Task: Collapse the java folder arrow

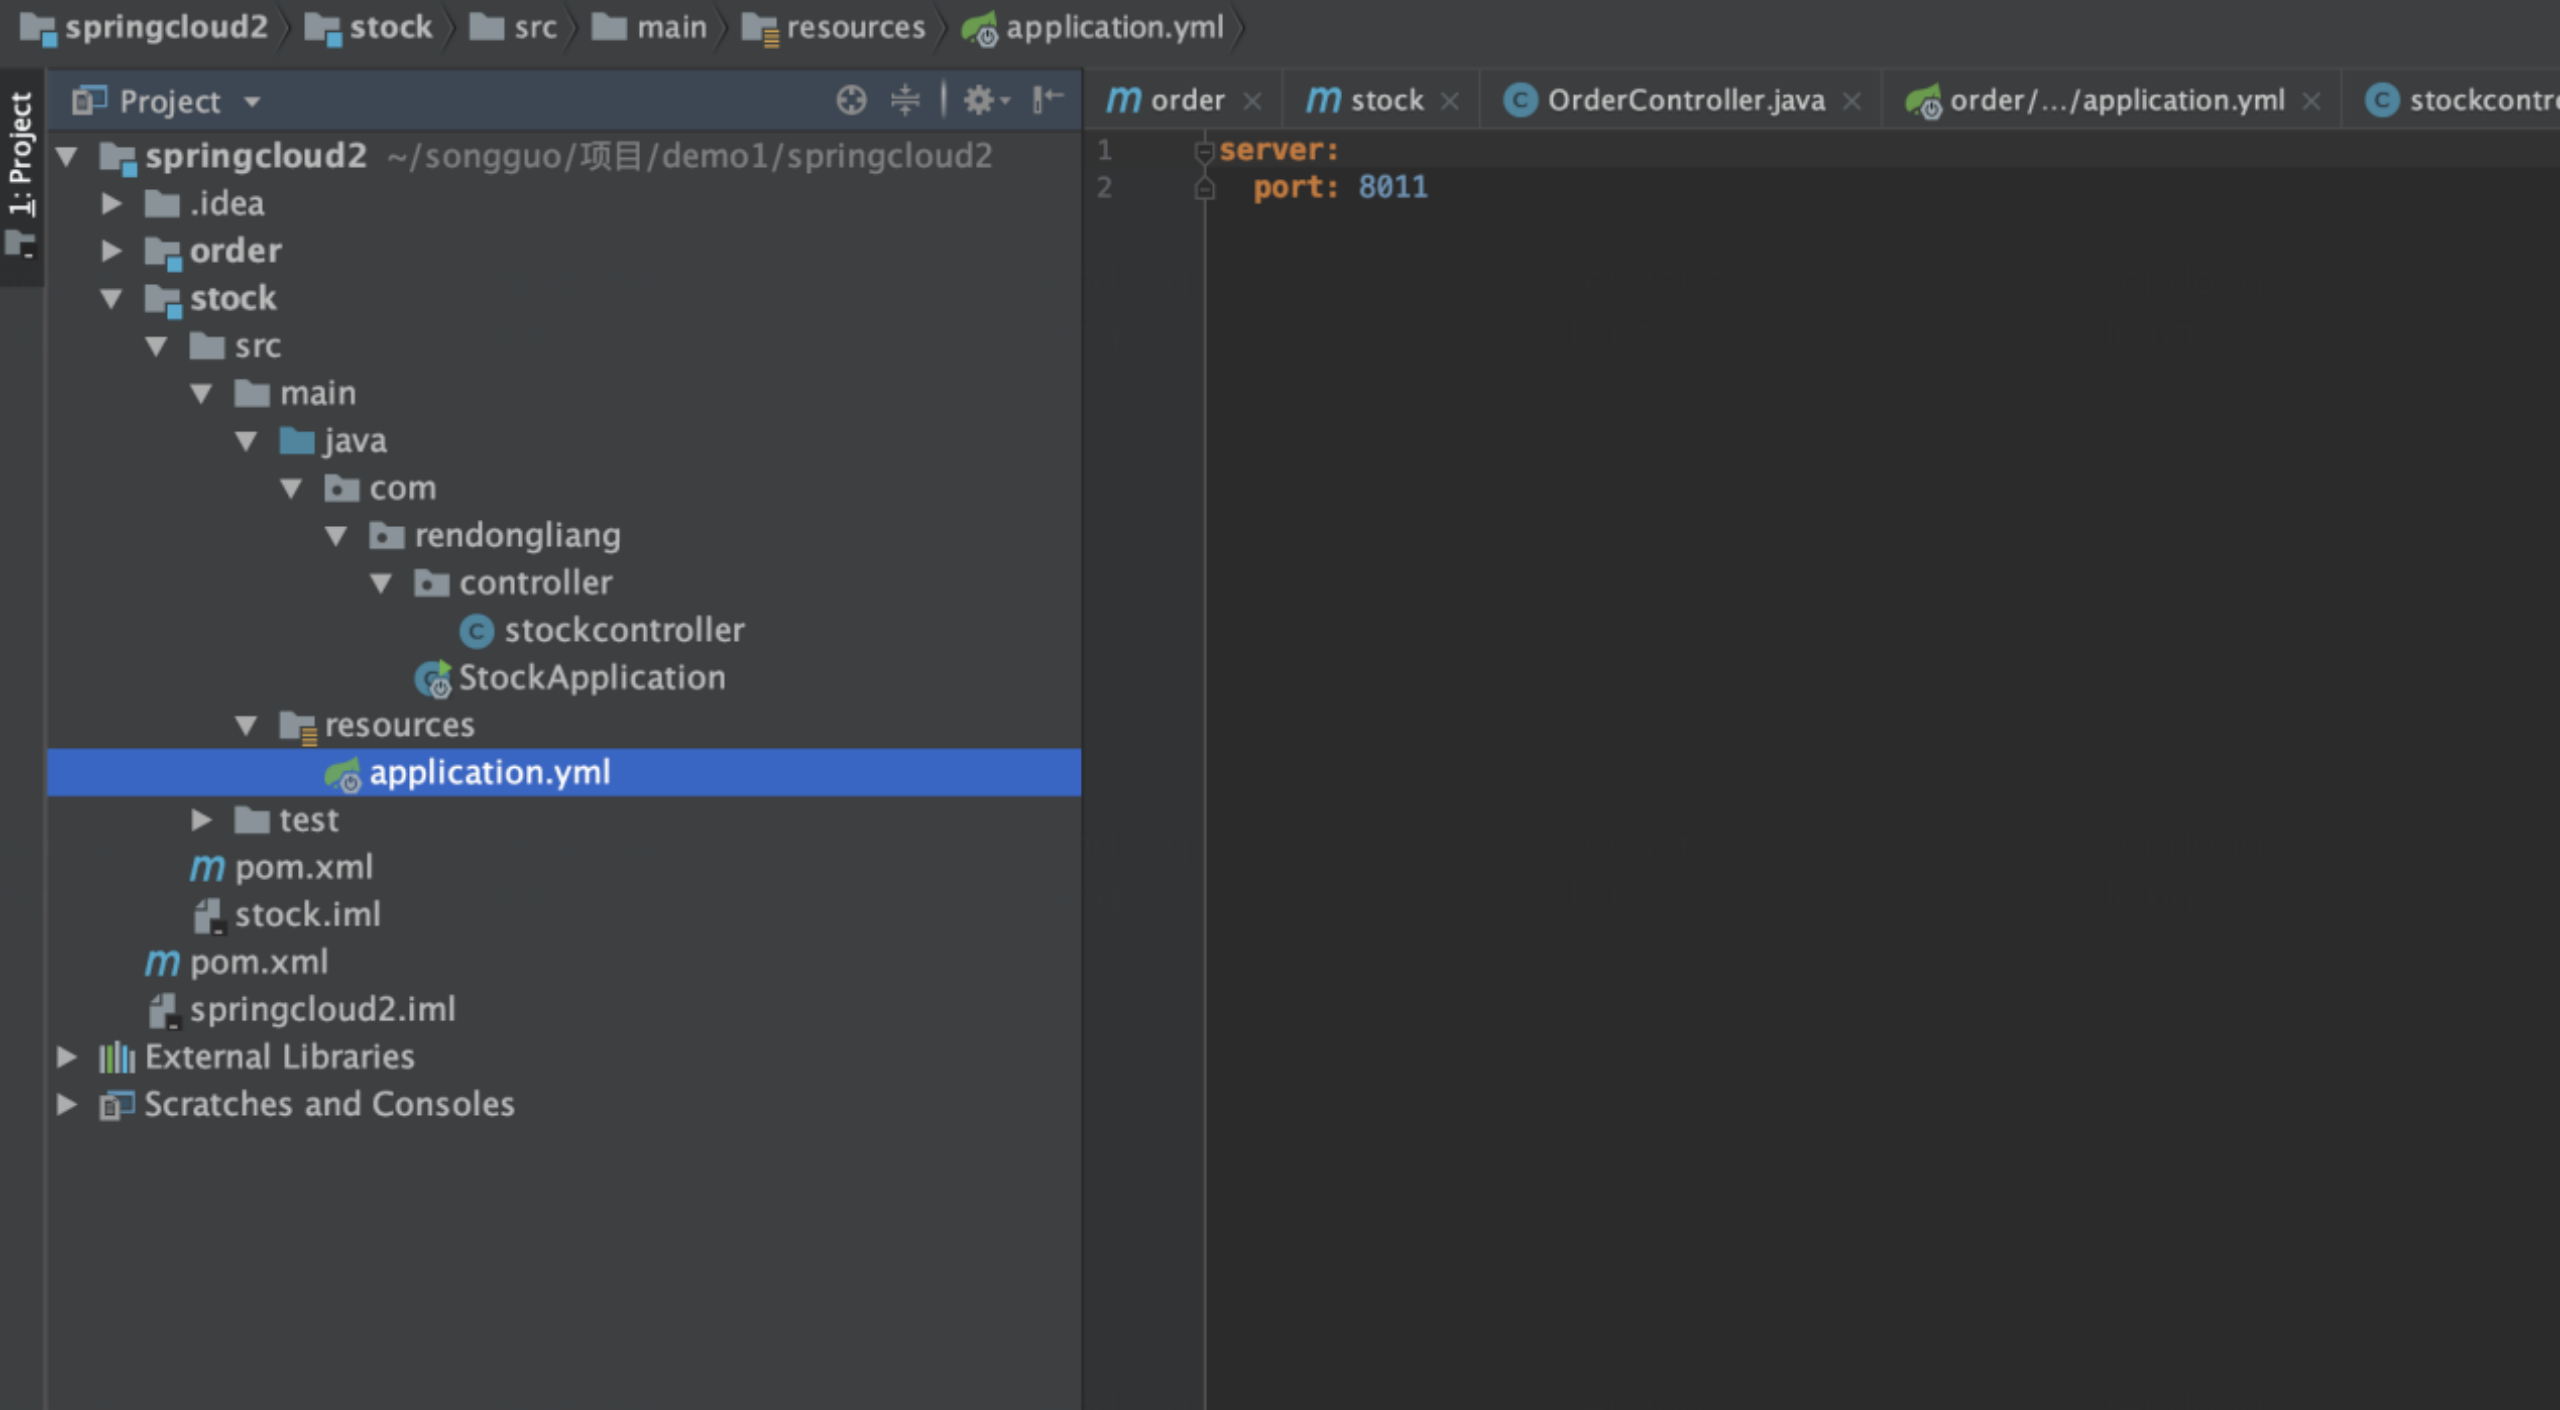Action: click(246, 440)
